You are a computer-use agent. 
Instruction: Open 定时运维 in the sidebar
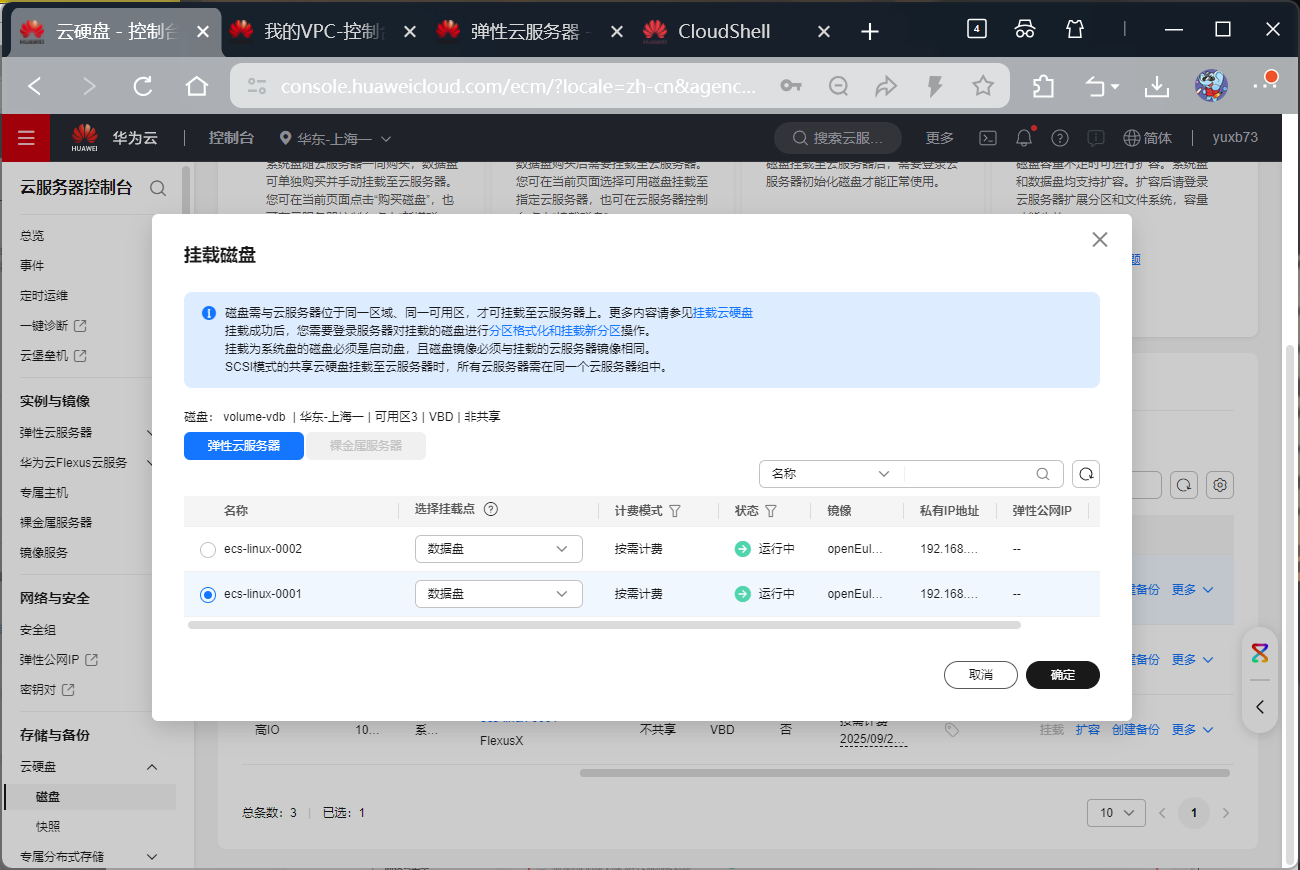(x=44, y=296)
